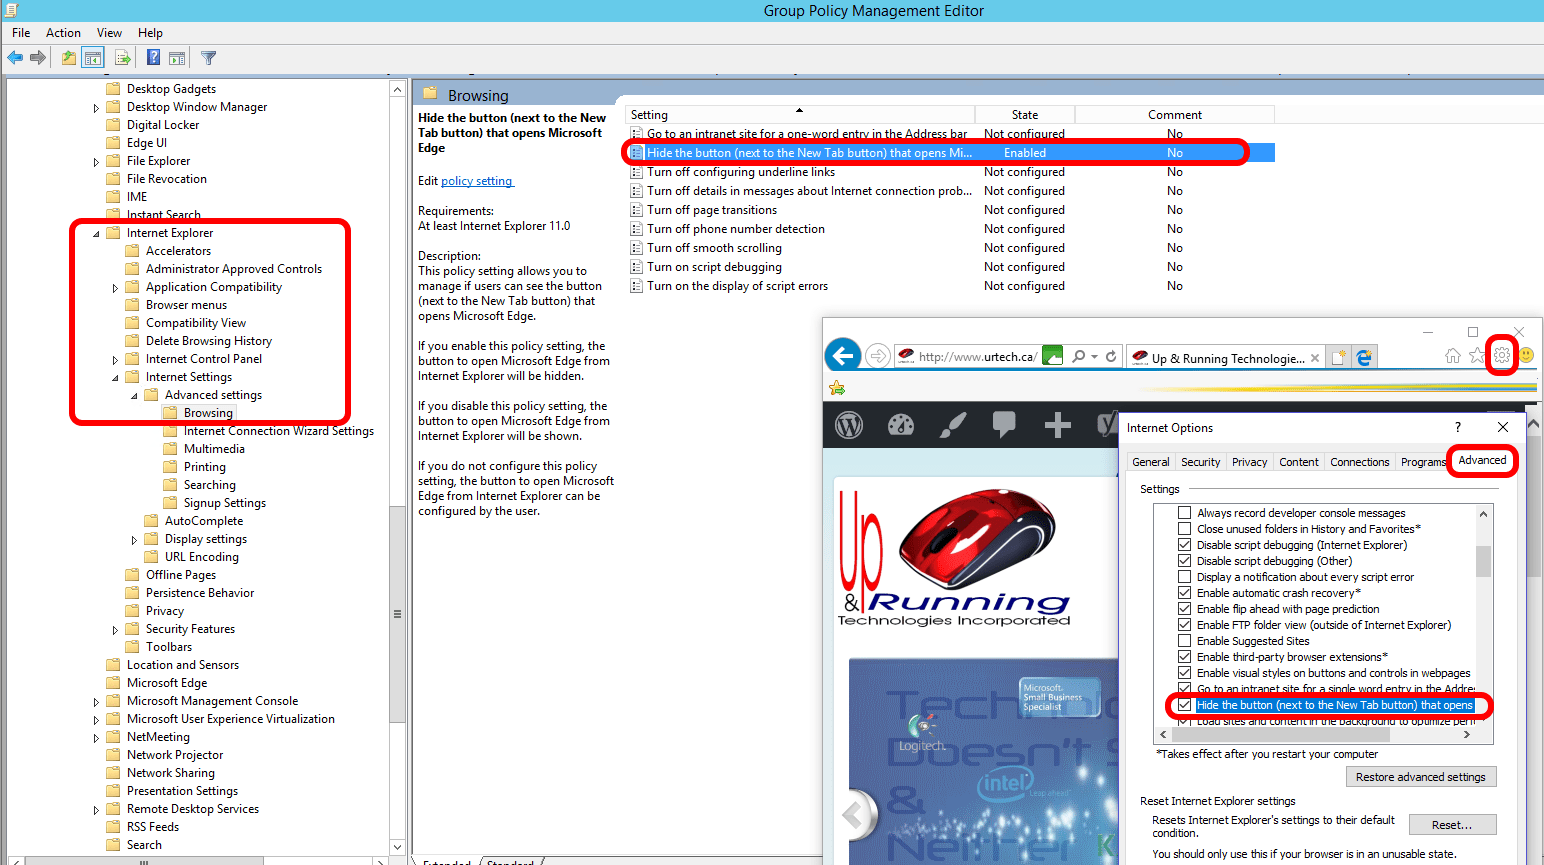Open Internet Explorer's Tools gear icon

(1502, 356)
